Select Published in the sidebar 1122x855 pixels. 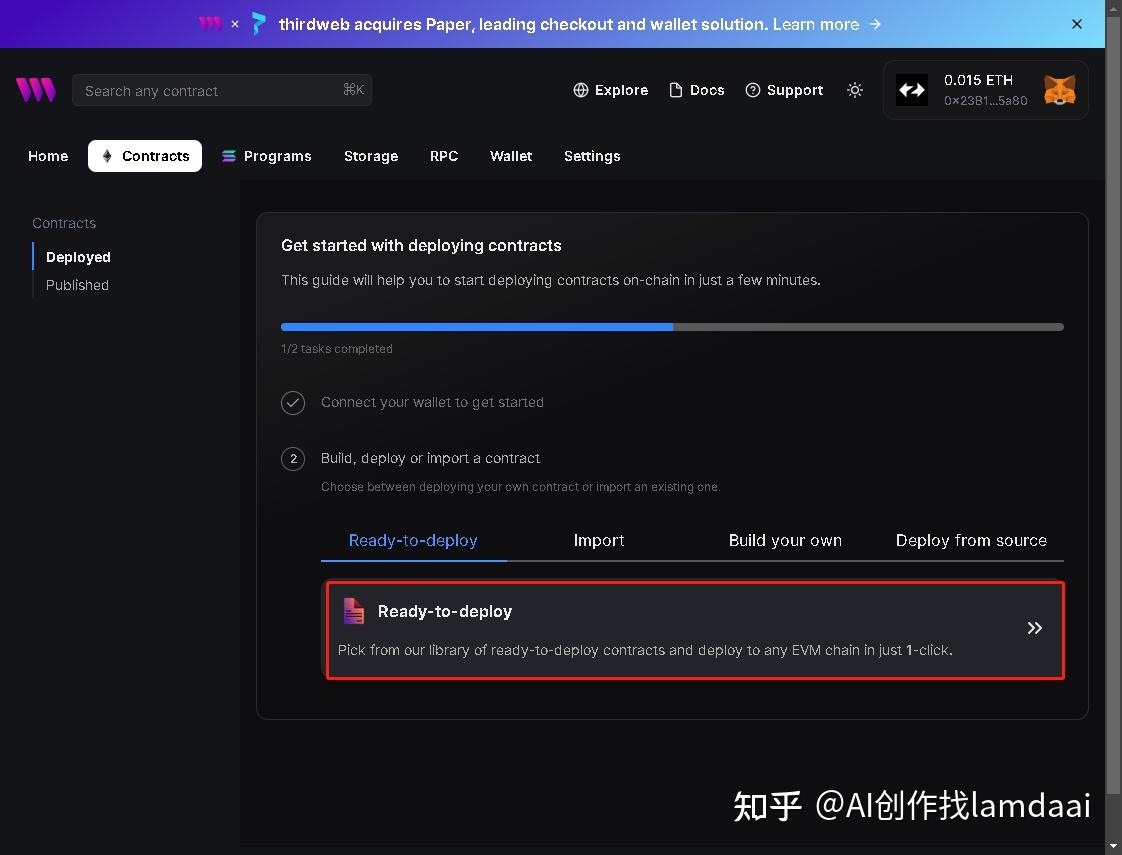(77, 285)
